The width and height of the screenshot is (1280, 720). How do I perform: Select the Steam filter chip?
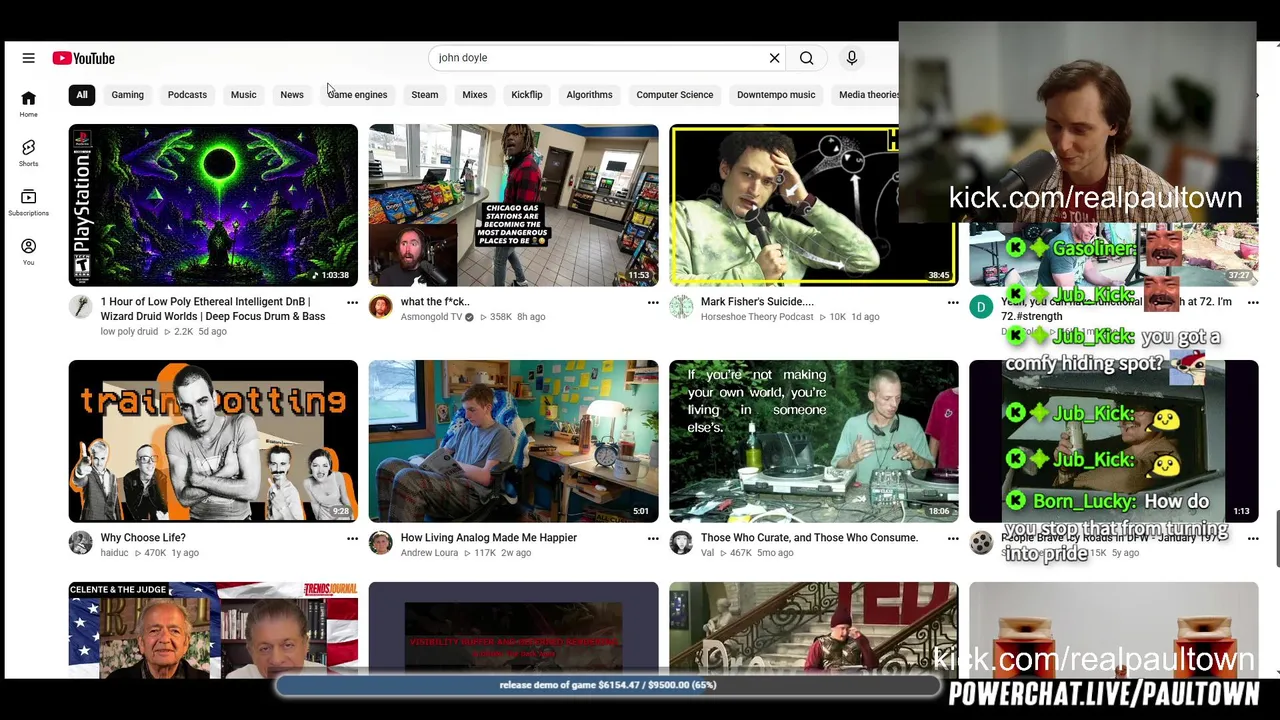425,95
